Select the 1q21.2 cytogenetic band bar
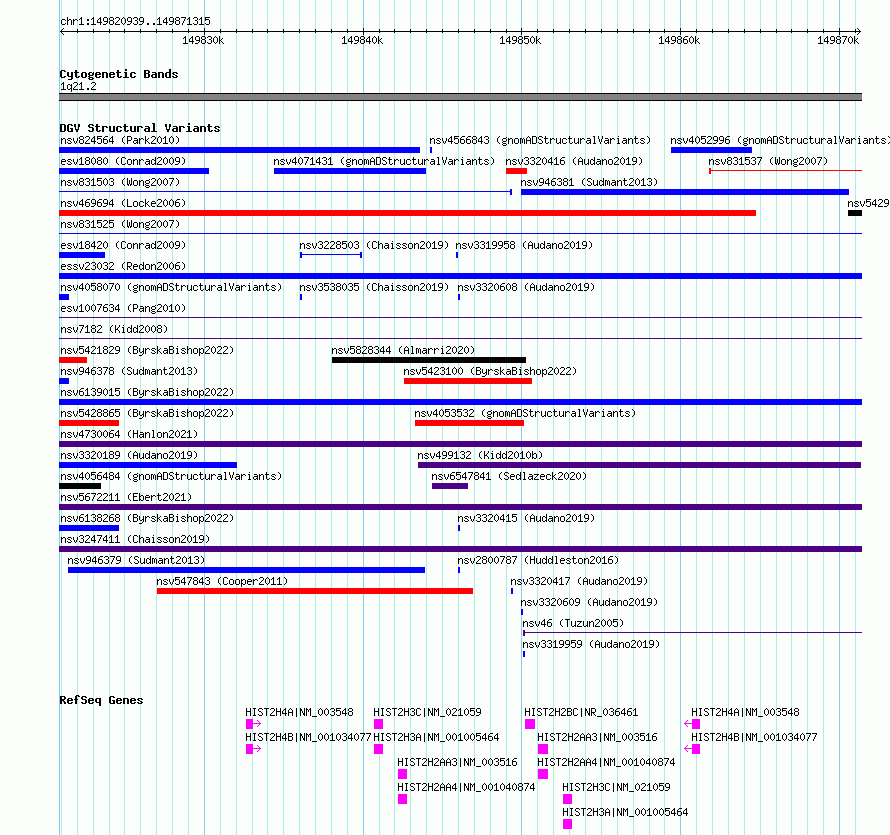 click(460, 97)
